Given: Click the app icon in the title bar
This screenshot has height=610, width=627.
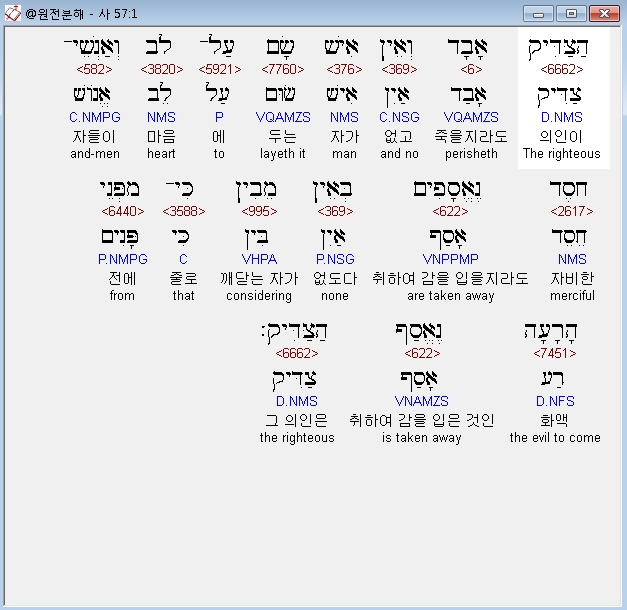Looking at the screenshot, I should coord(12,14).
